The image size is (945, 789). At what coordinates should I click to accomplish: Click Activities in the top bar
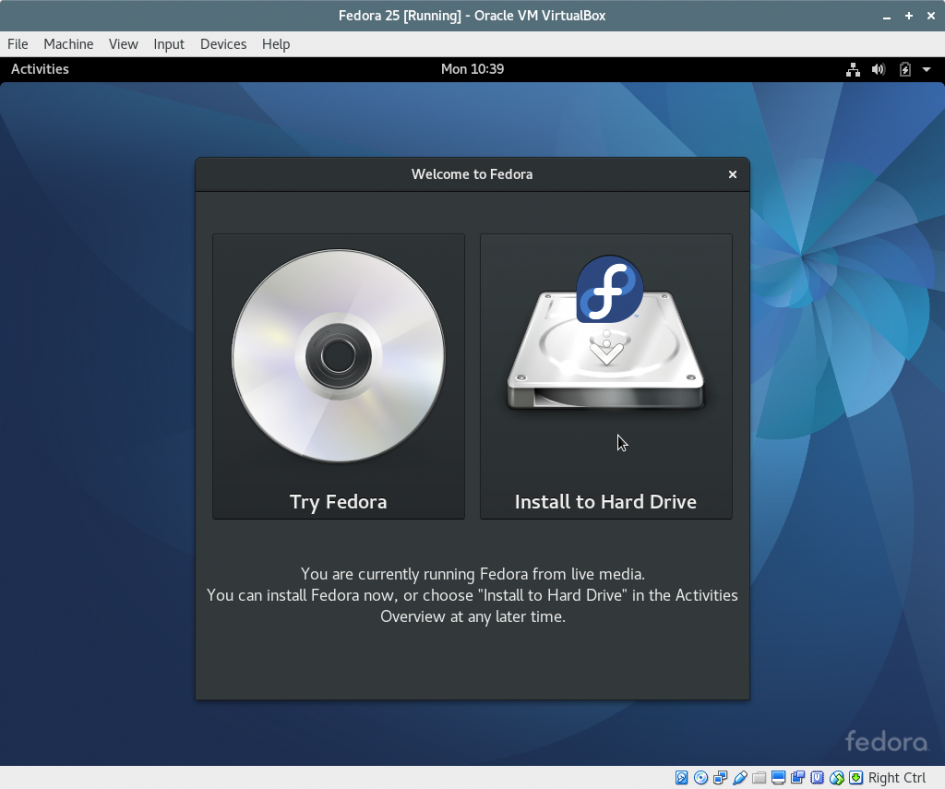pos(39,69)
